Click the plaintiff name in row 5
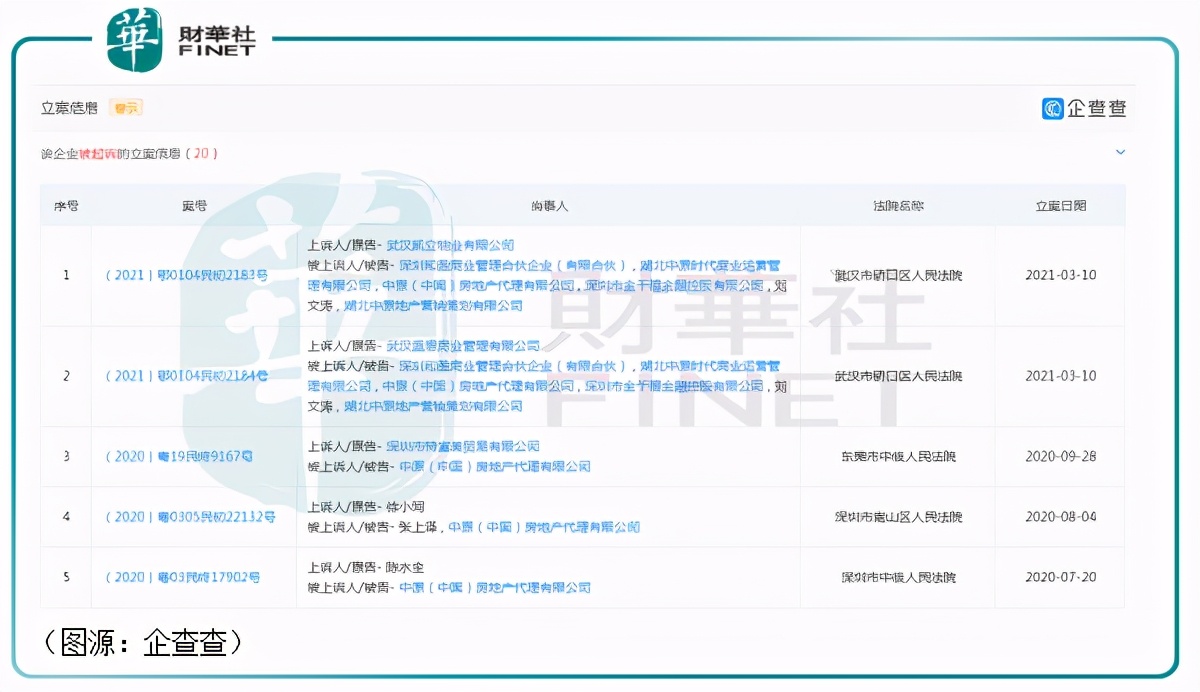Image resolution: width=1200 pixels, height=692 pixels. (405, 567)
